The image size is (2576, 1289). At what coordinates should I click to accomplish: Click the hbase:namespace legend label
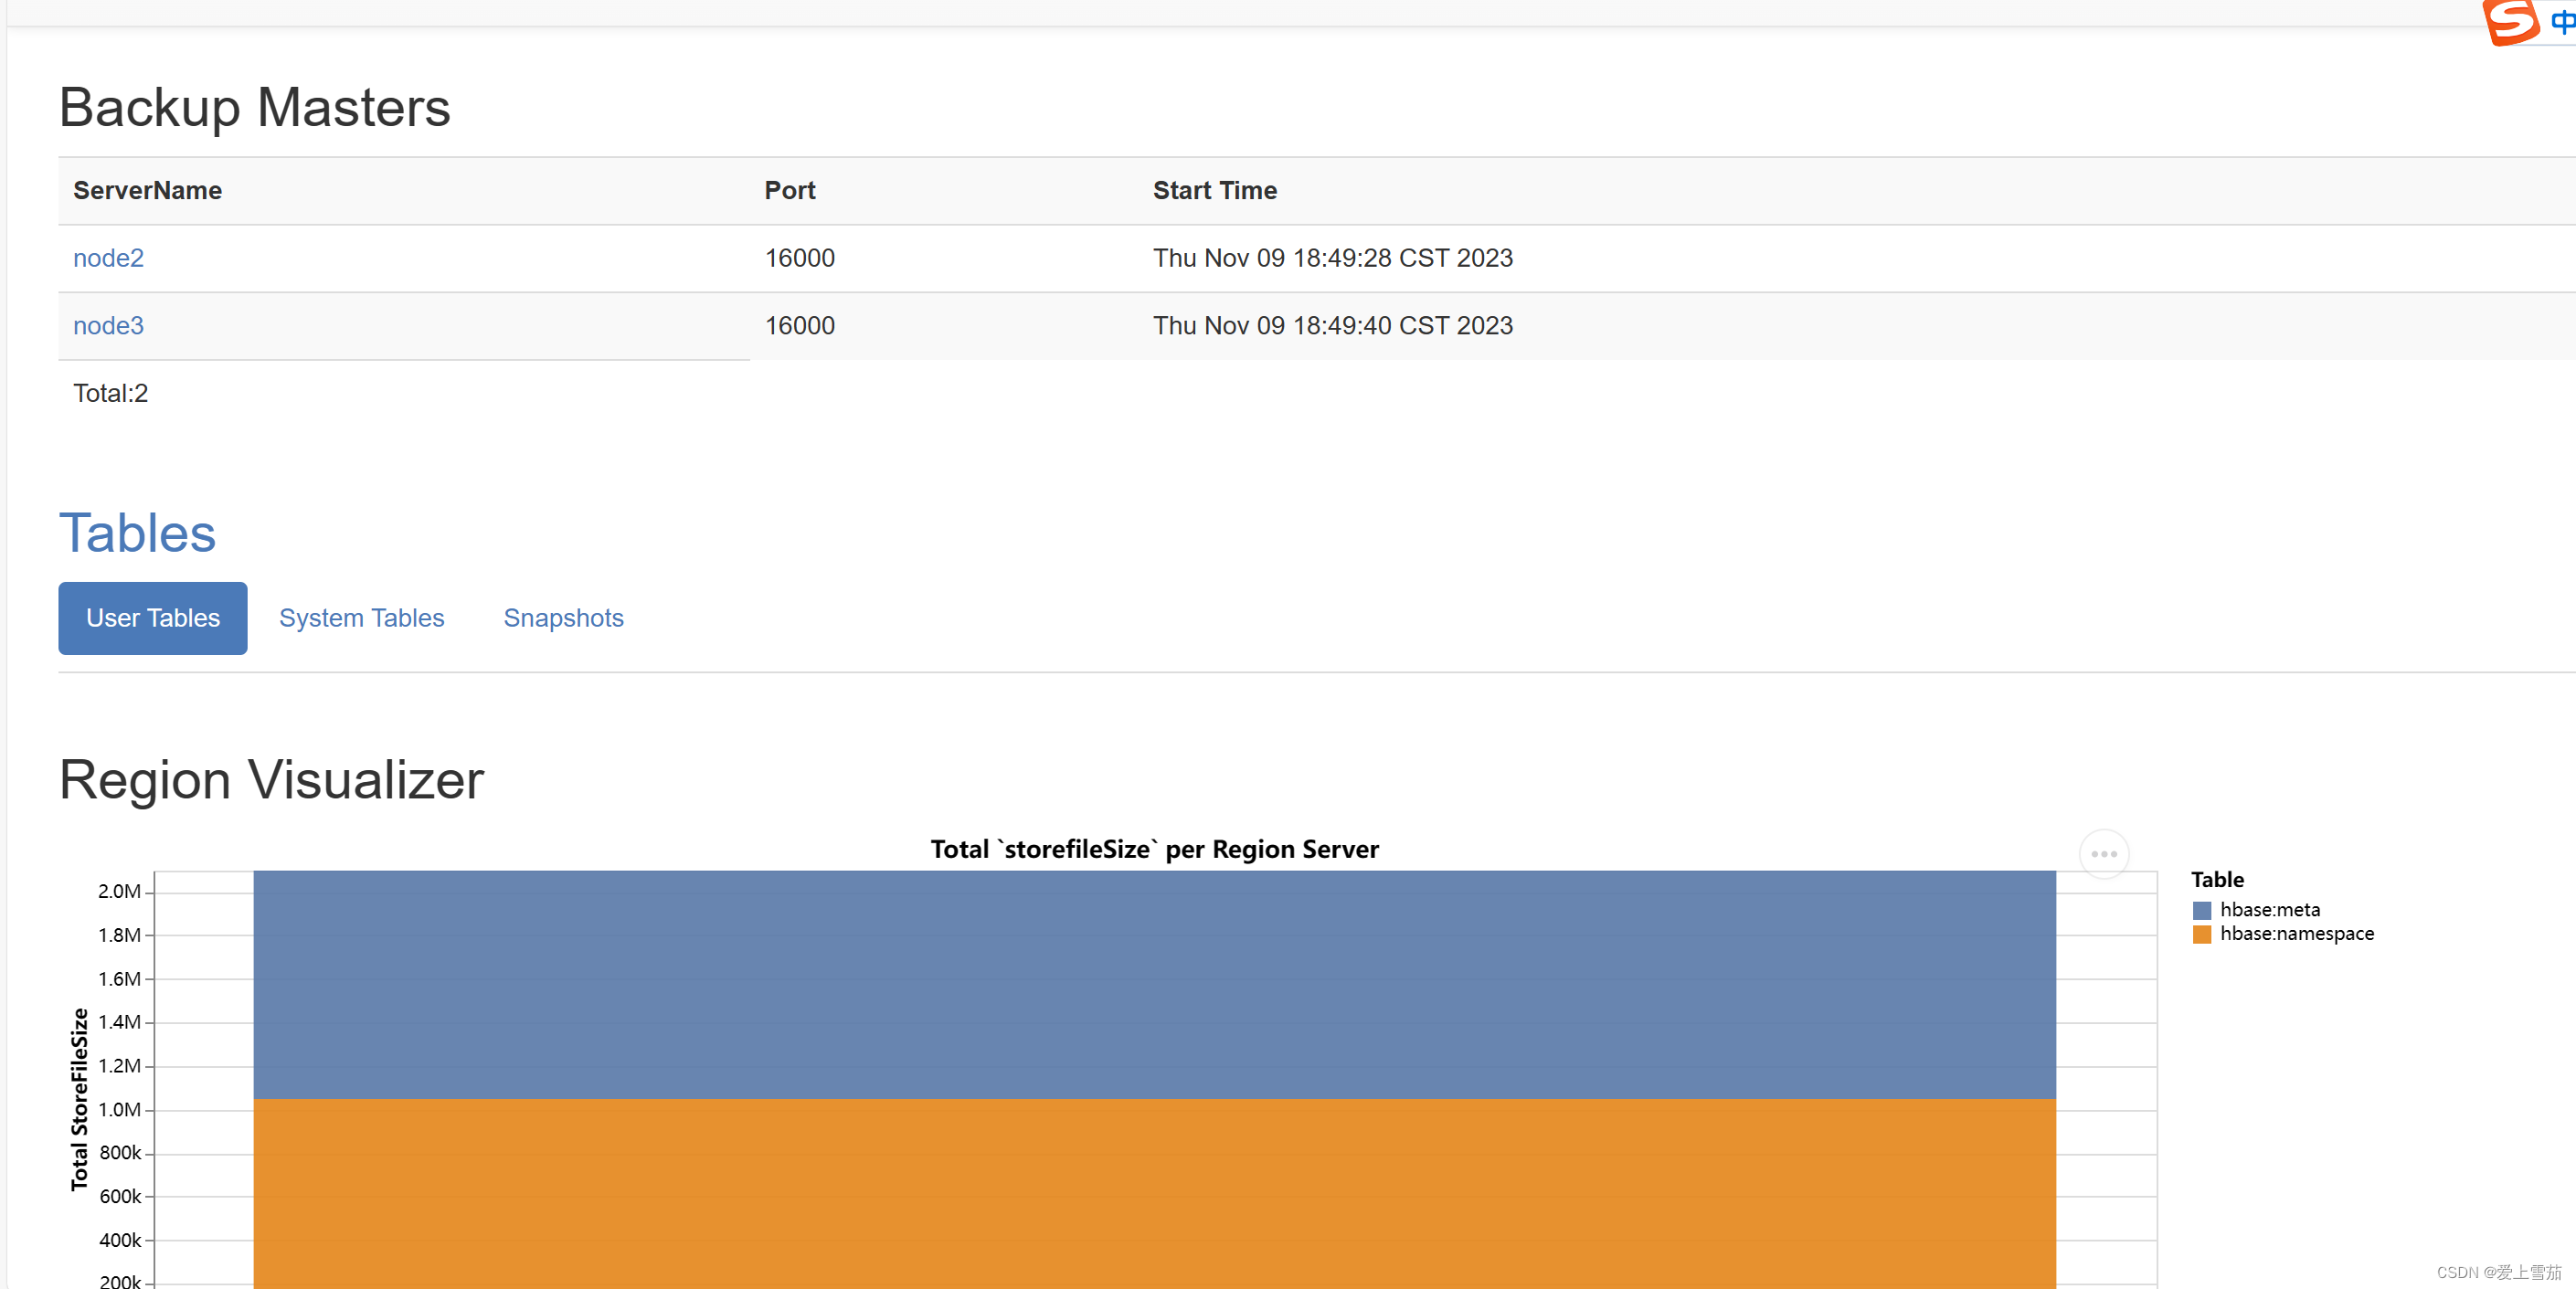point(2296,934)
